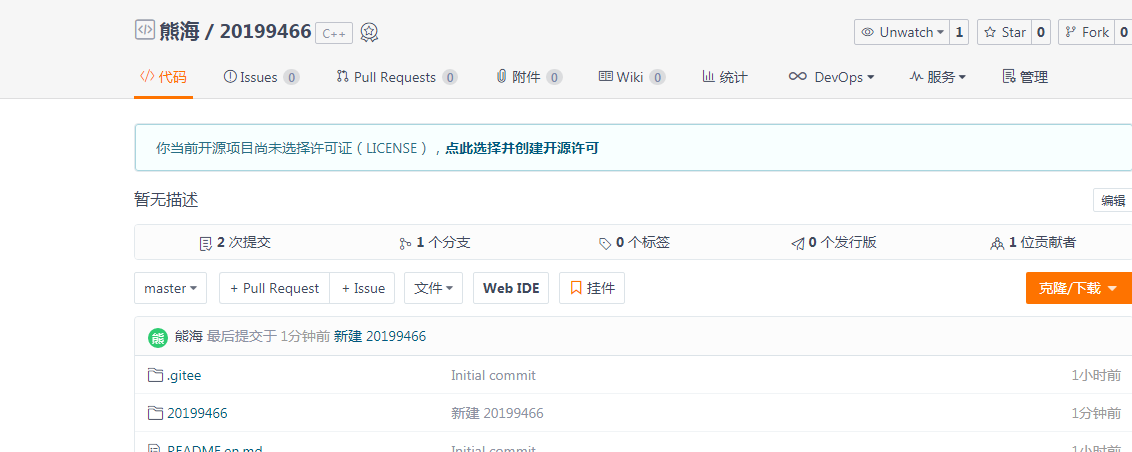Screen dimensions: 1132x452
Task: Click Initial commit message for .gitee
Action: (493, 375)
